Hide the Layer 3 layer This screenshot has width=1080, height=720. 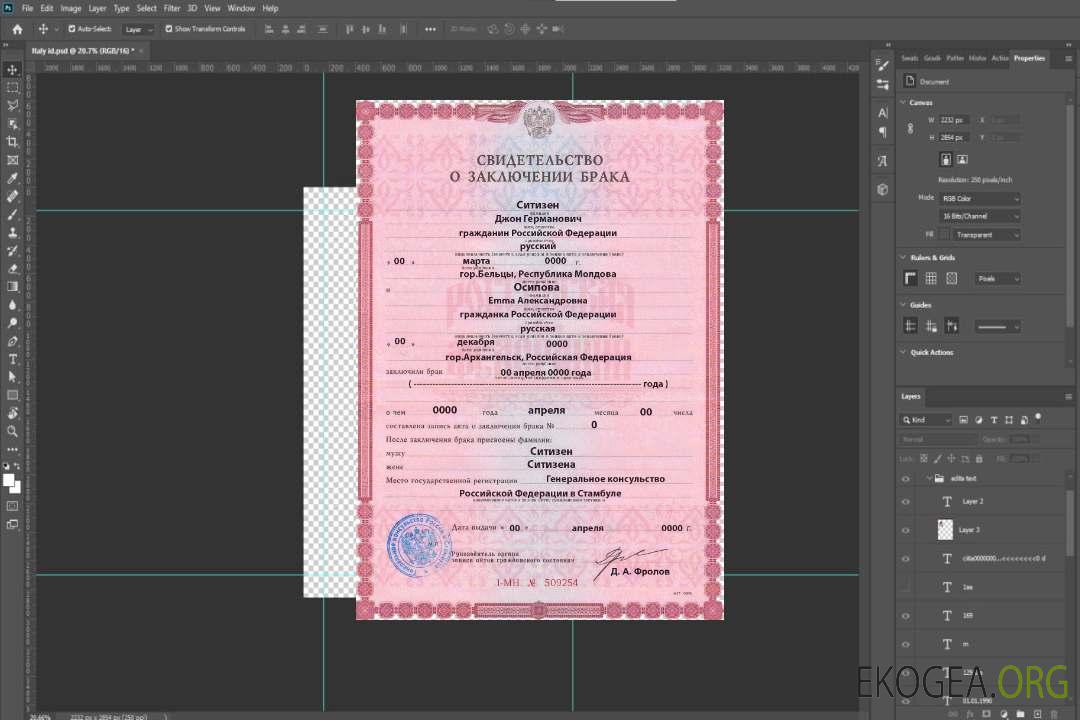coord(906,531)
